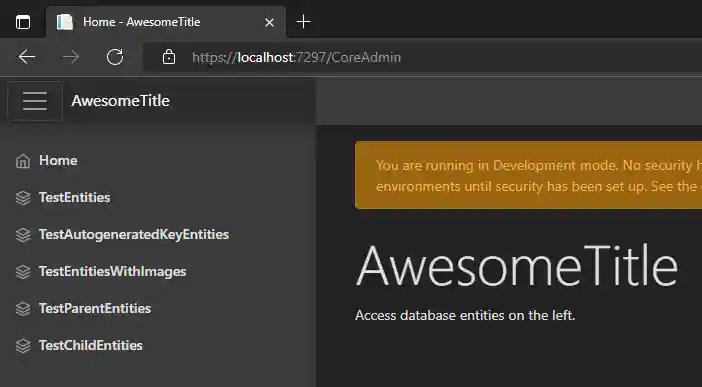
Task: View site security info lock icon
Action: 169,57
